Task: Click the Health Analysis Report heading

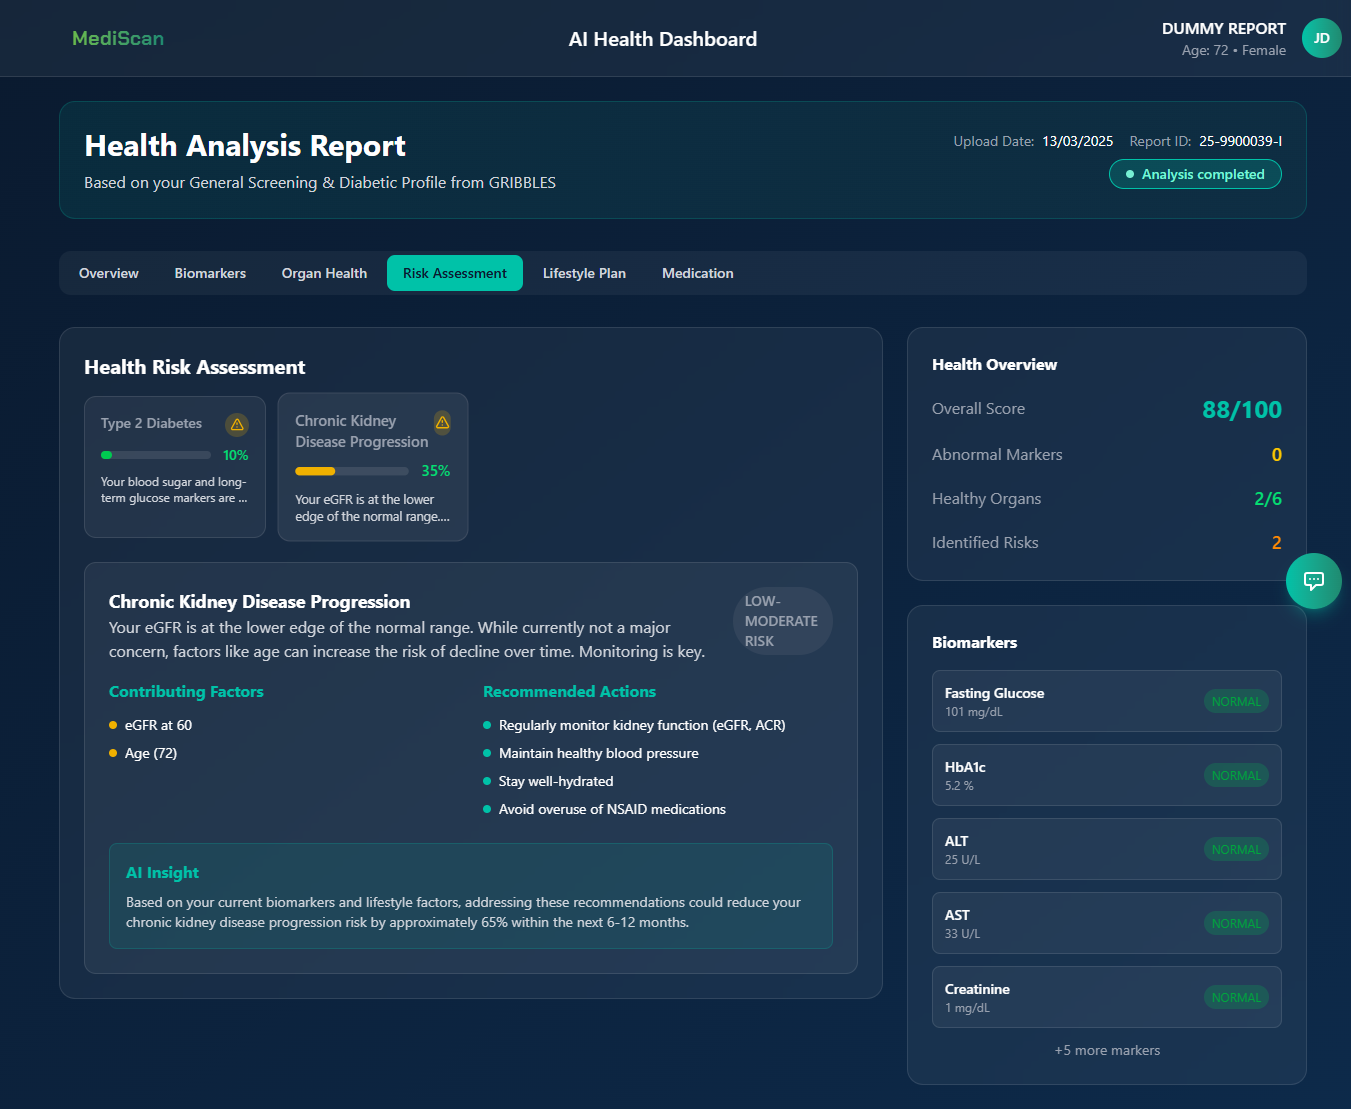Action: point(245,146)
